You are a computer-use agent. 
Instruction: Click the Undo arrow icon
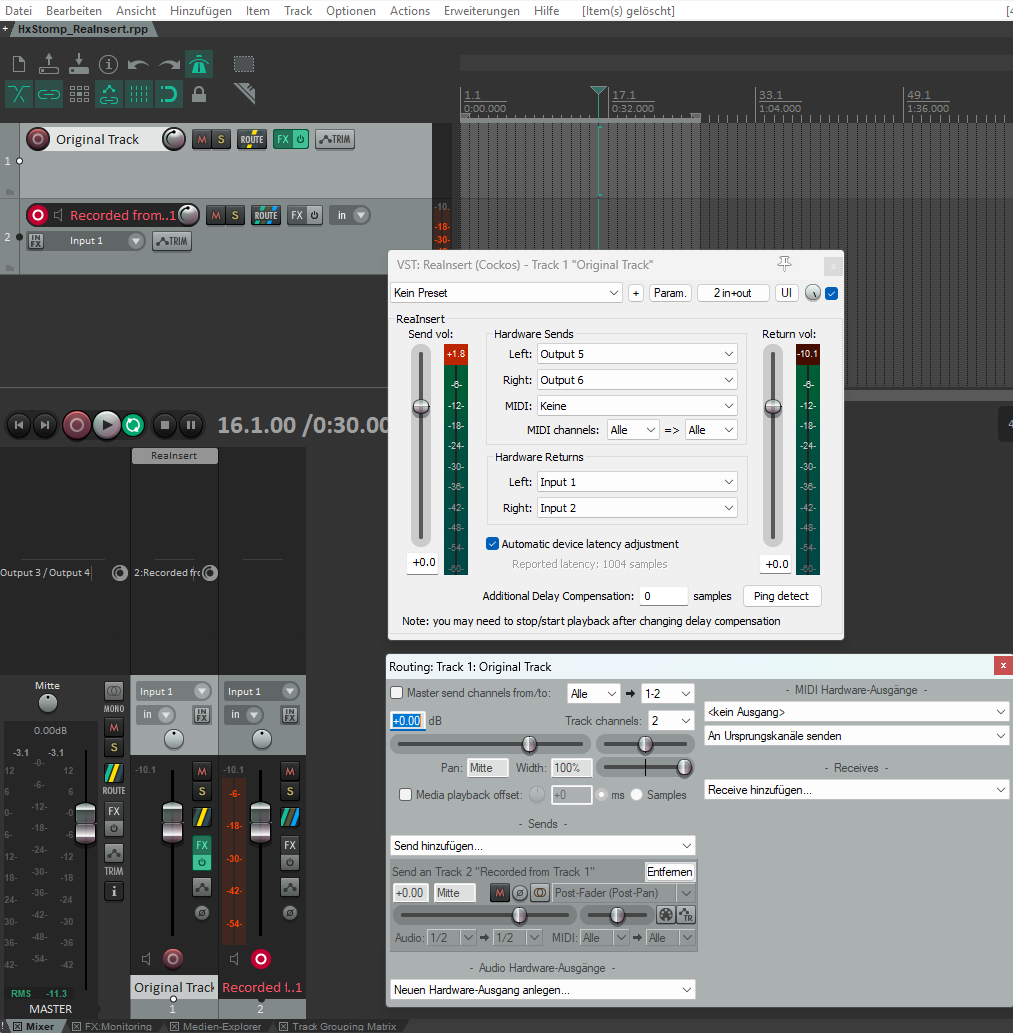pyautogui.click(x=138, y=65)
